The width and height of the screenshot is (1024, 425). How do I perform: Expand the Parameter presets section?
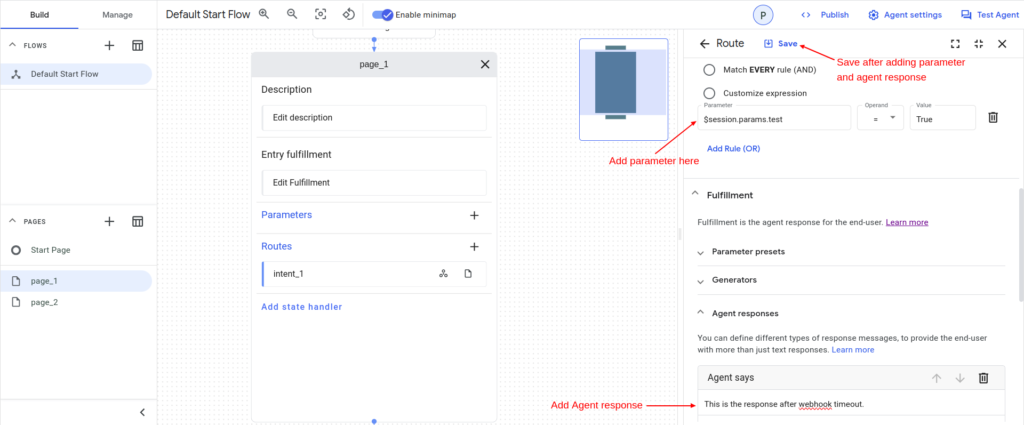click(701, 252)
